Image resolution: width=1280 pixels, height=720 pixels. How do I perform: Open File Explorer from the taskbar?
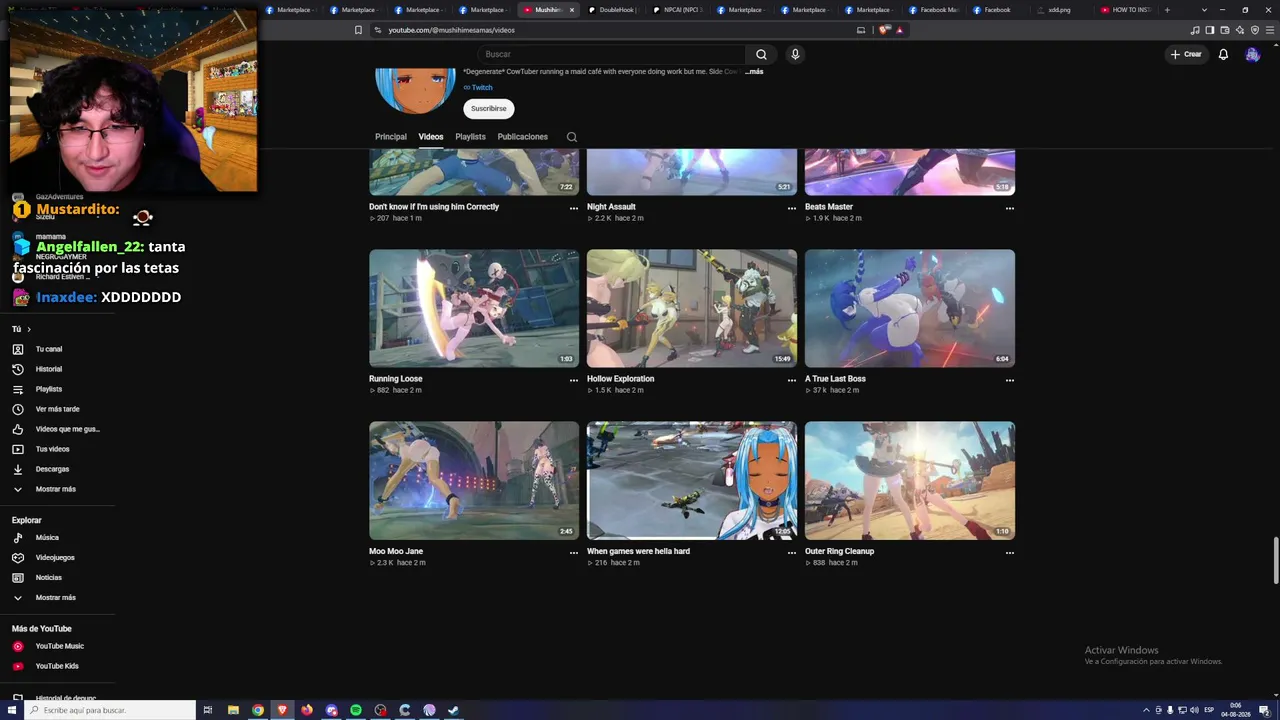pyautogui.click(x=233, y=710)
